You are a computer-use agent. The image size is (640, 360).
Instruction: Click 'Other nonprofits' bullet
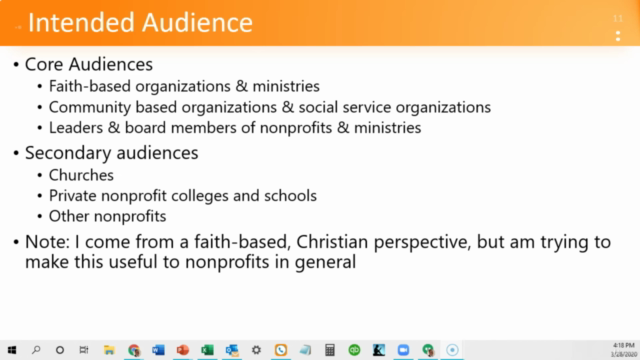(107, 216)
